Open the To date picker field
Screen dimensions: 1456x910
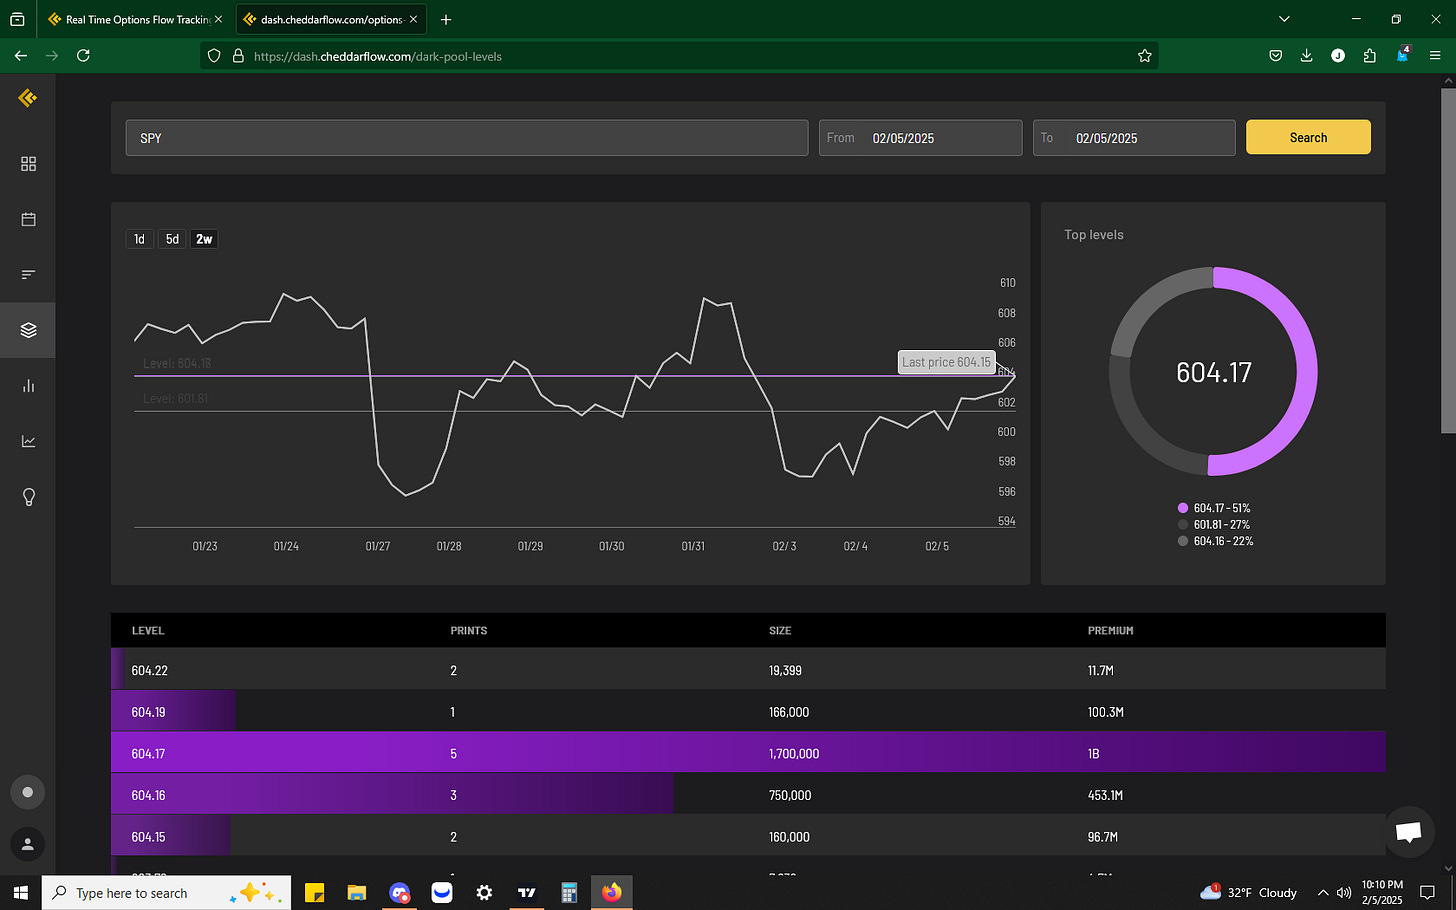[1133, 138]
